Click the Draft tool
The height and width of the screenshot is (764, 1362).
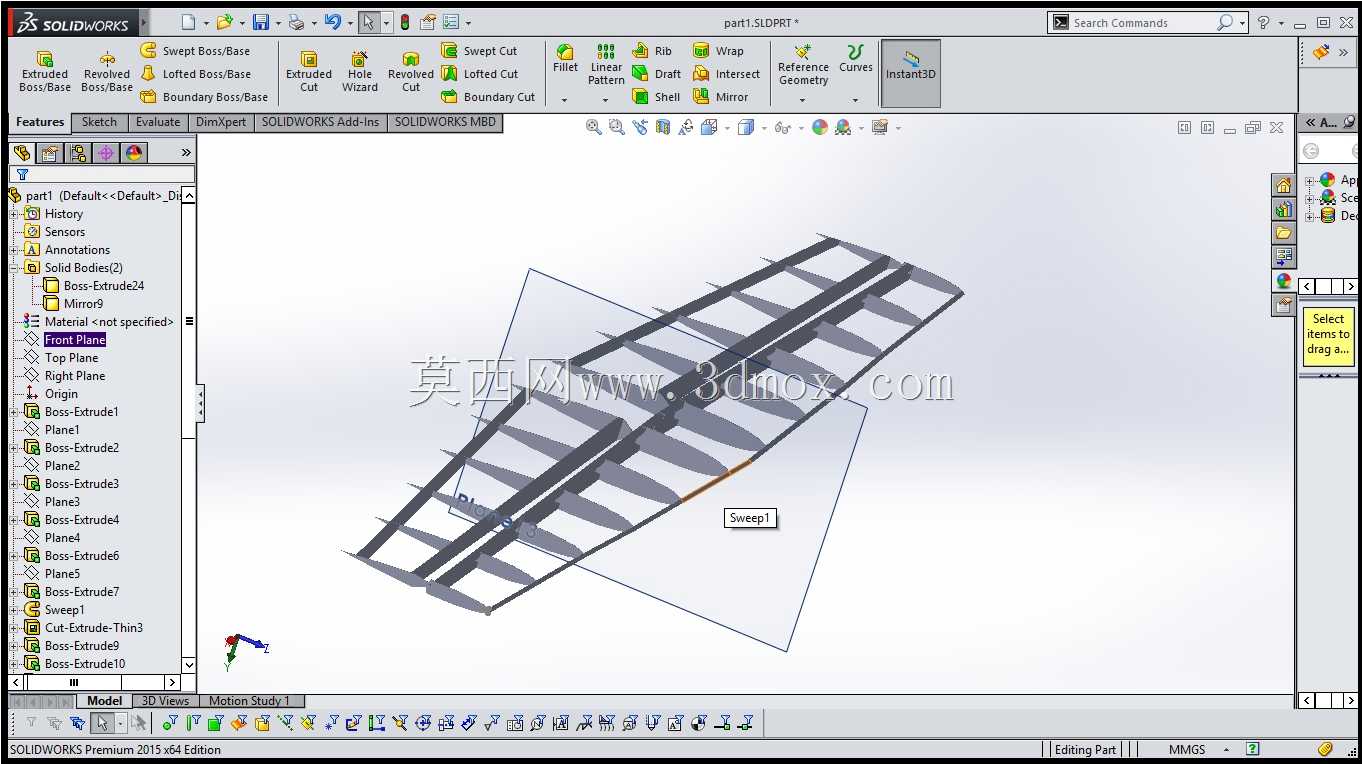pos(657,74)
